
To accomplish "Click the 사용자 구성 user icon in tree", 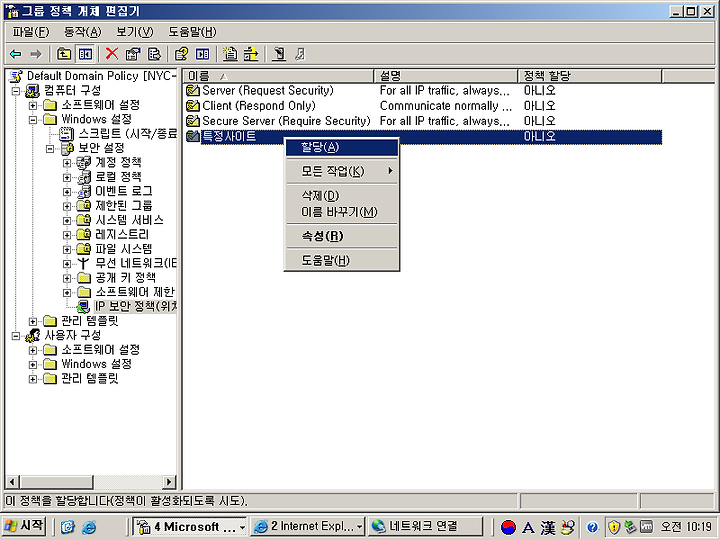I will [32, 336].
